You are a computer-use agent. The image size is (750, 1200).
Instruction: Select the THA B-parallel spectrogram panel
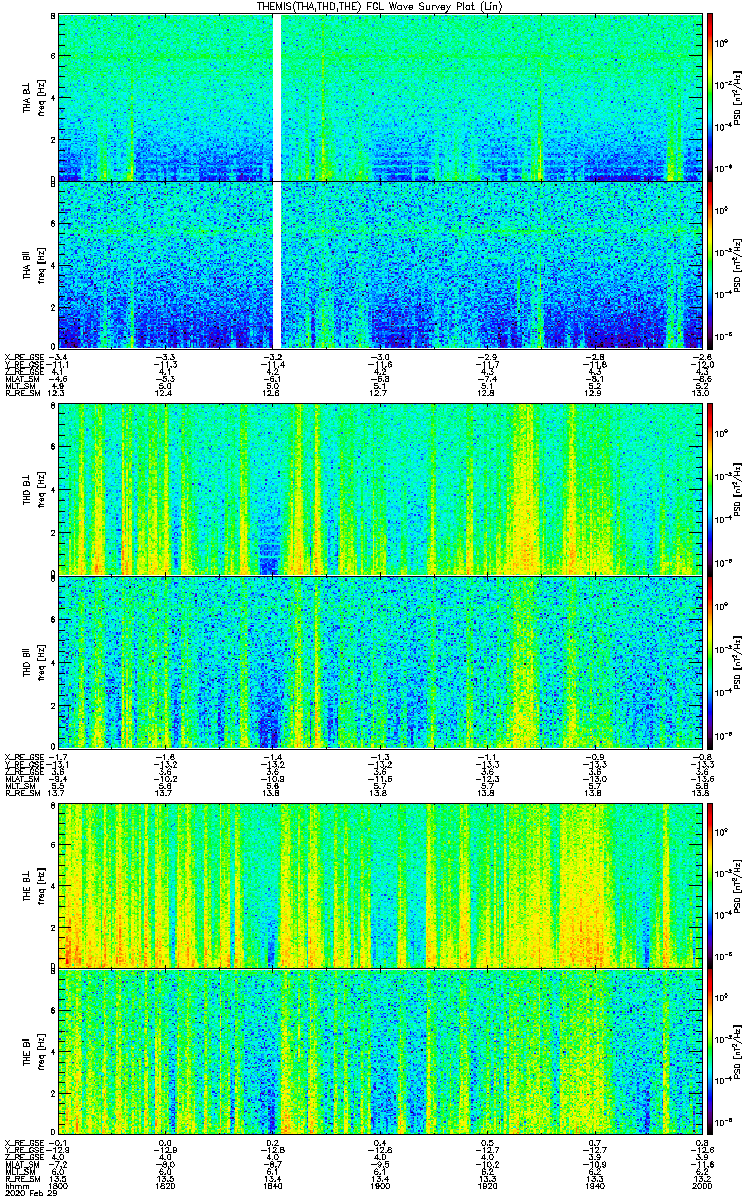pyautogui.click(x=379, y=264)
